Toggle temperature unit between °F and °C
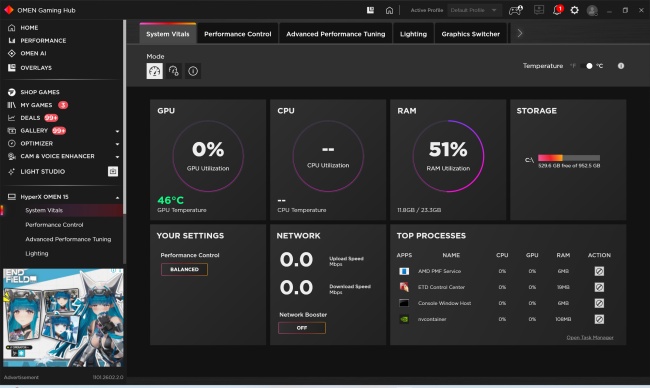The width and height of the screenshot is (650, 388). [x=586, y=66]
